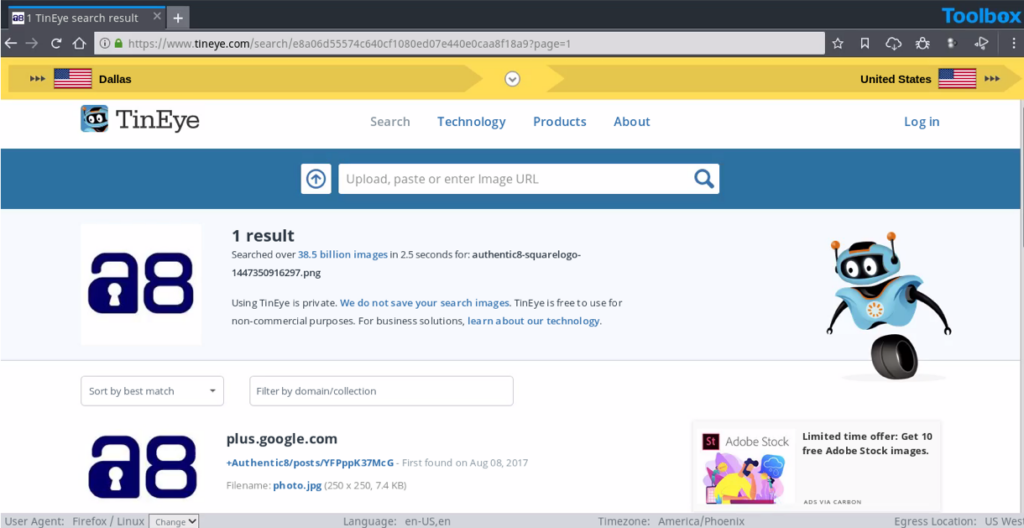
Task: Click the plus.google.com result heading
Action: [282, 438]
